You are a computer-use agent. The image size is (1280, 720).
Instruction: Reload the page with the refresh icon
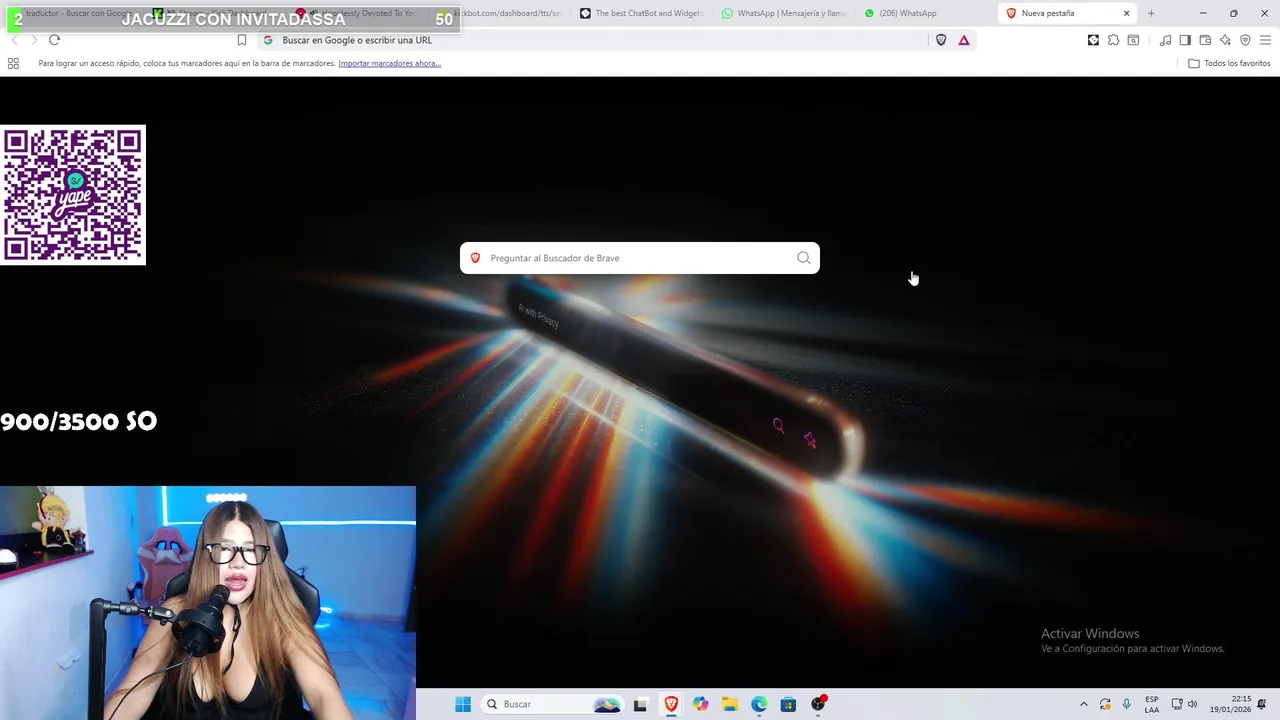54,40
